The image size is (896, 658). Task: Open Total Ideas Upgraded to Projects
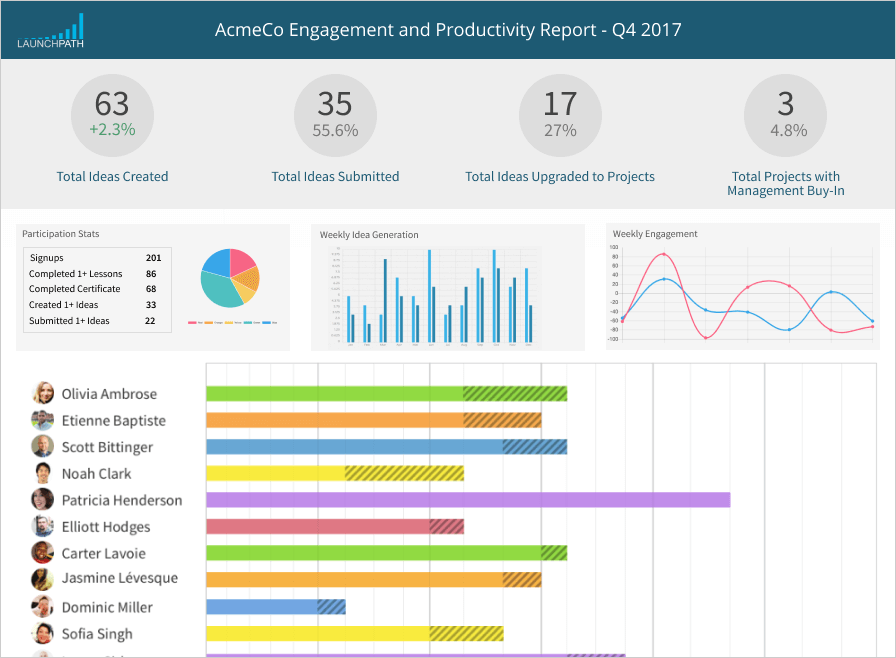560,176
